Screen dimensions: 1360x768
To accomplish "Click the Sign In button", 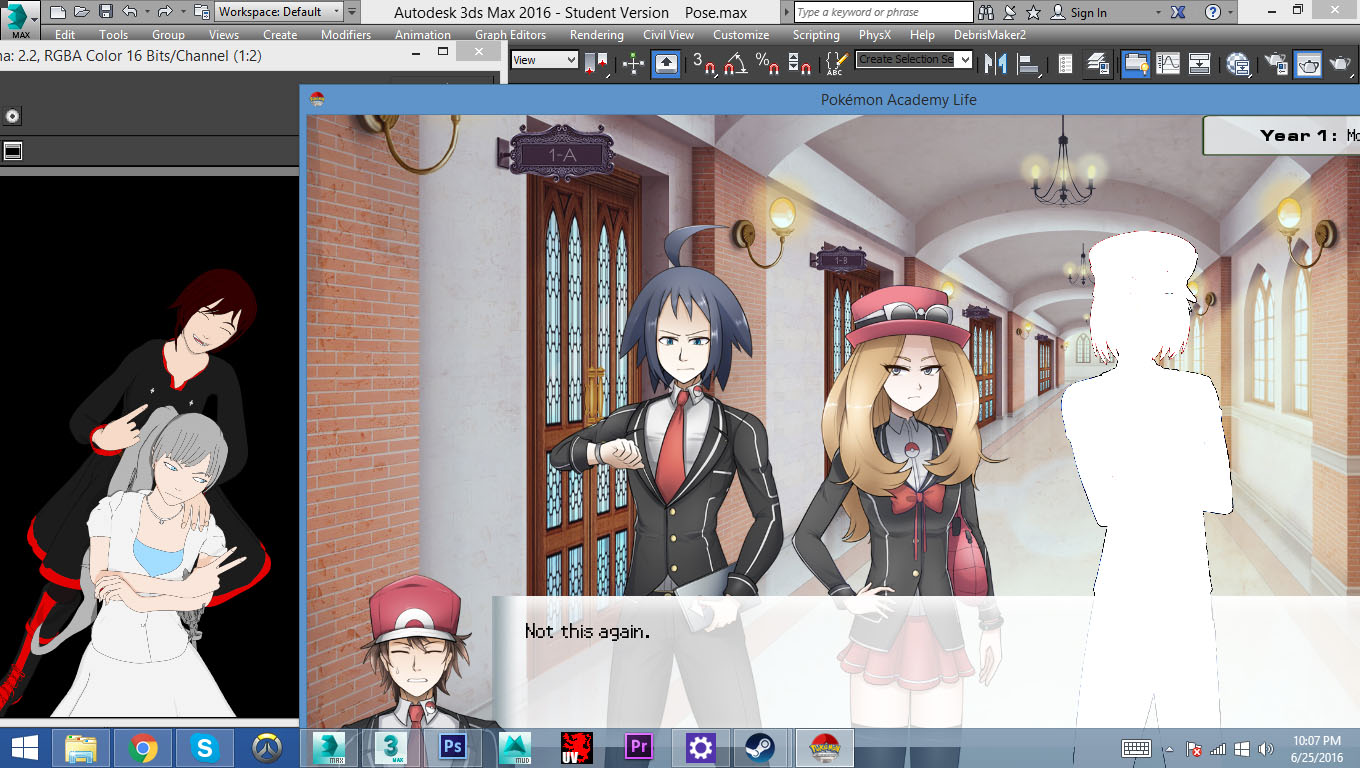I will [1088, 12].
